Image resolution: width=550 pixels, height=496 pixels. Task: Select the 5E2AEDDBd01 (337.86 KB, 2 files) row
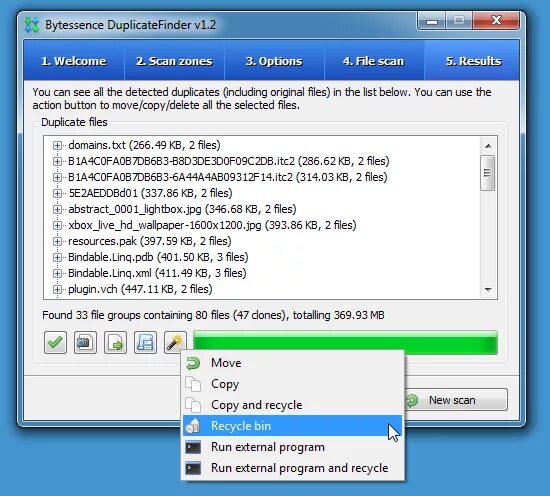150,193
